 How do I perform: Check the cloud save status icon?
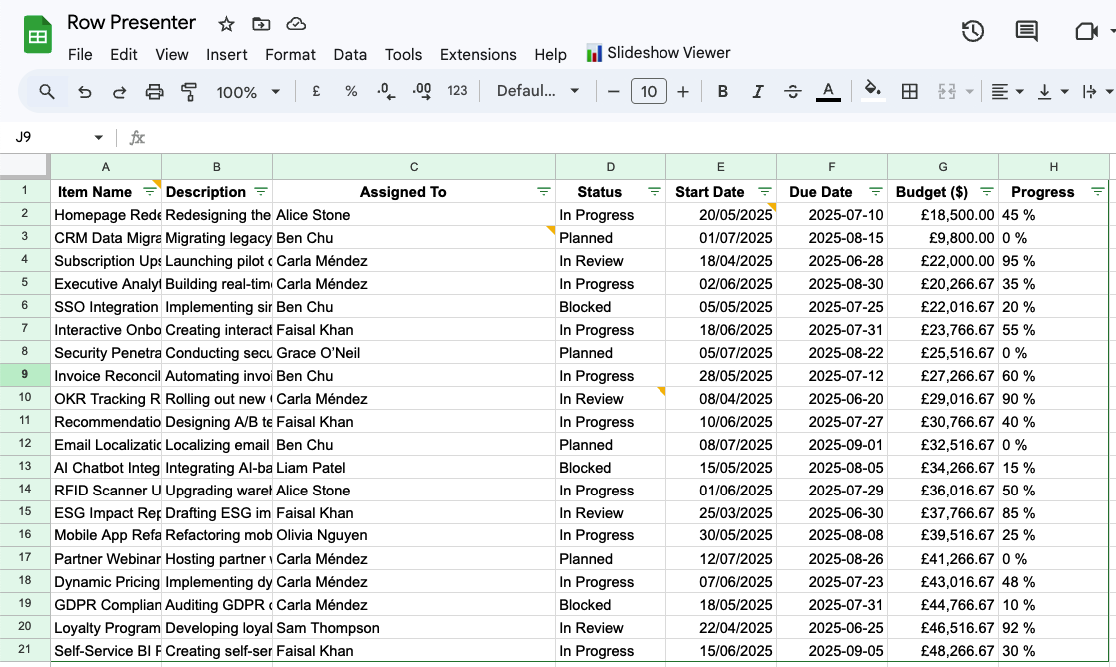tap(296, 24)
